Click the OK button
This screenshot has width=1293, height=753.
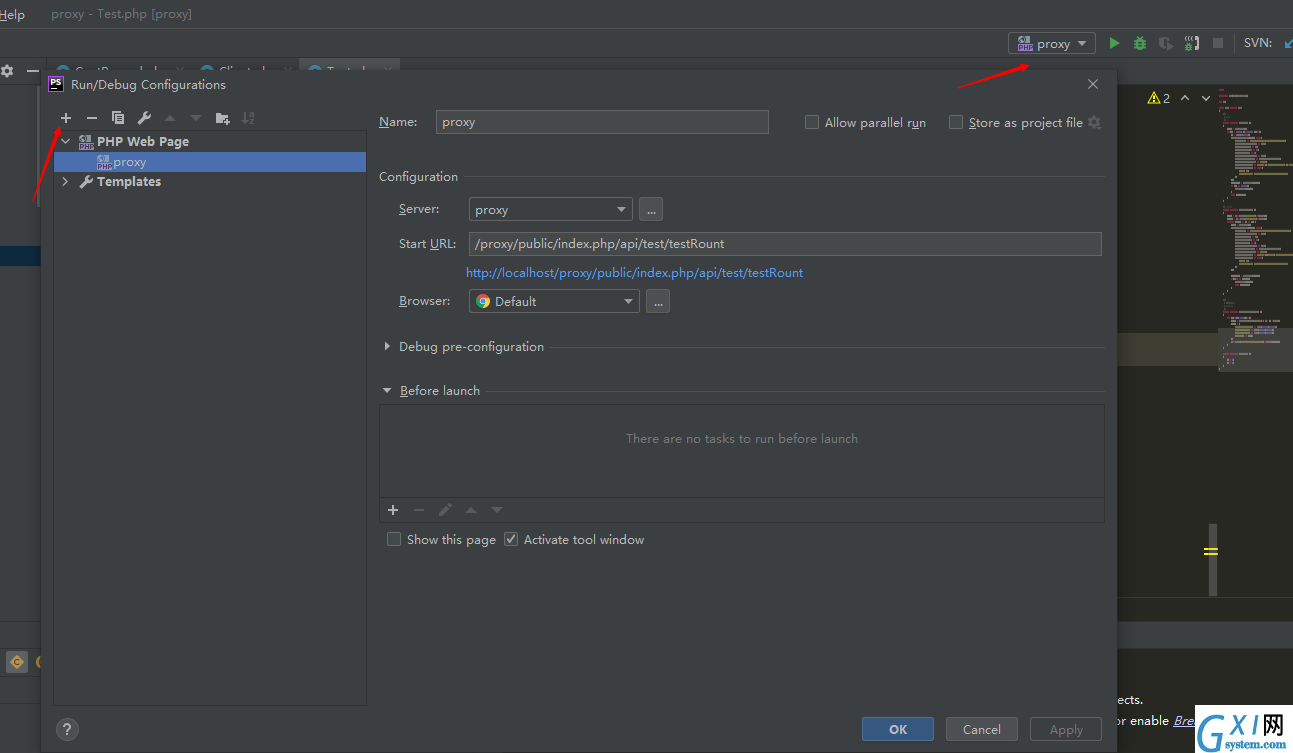tap(898, 729)
